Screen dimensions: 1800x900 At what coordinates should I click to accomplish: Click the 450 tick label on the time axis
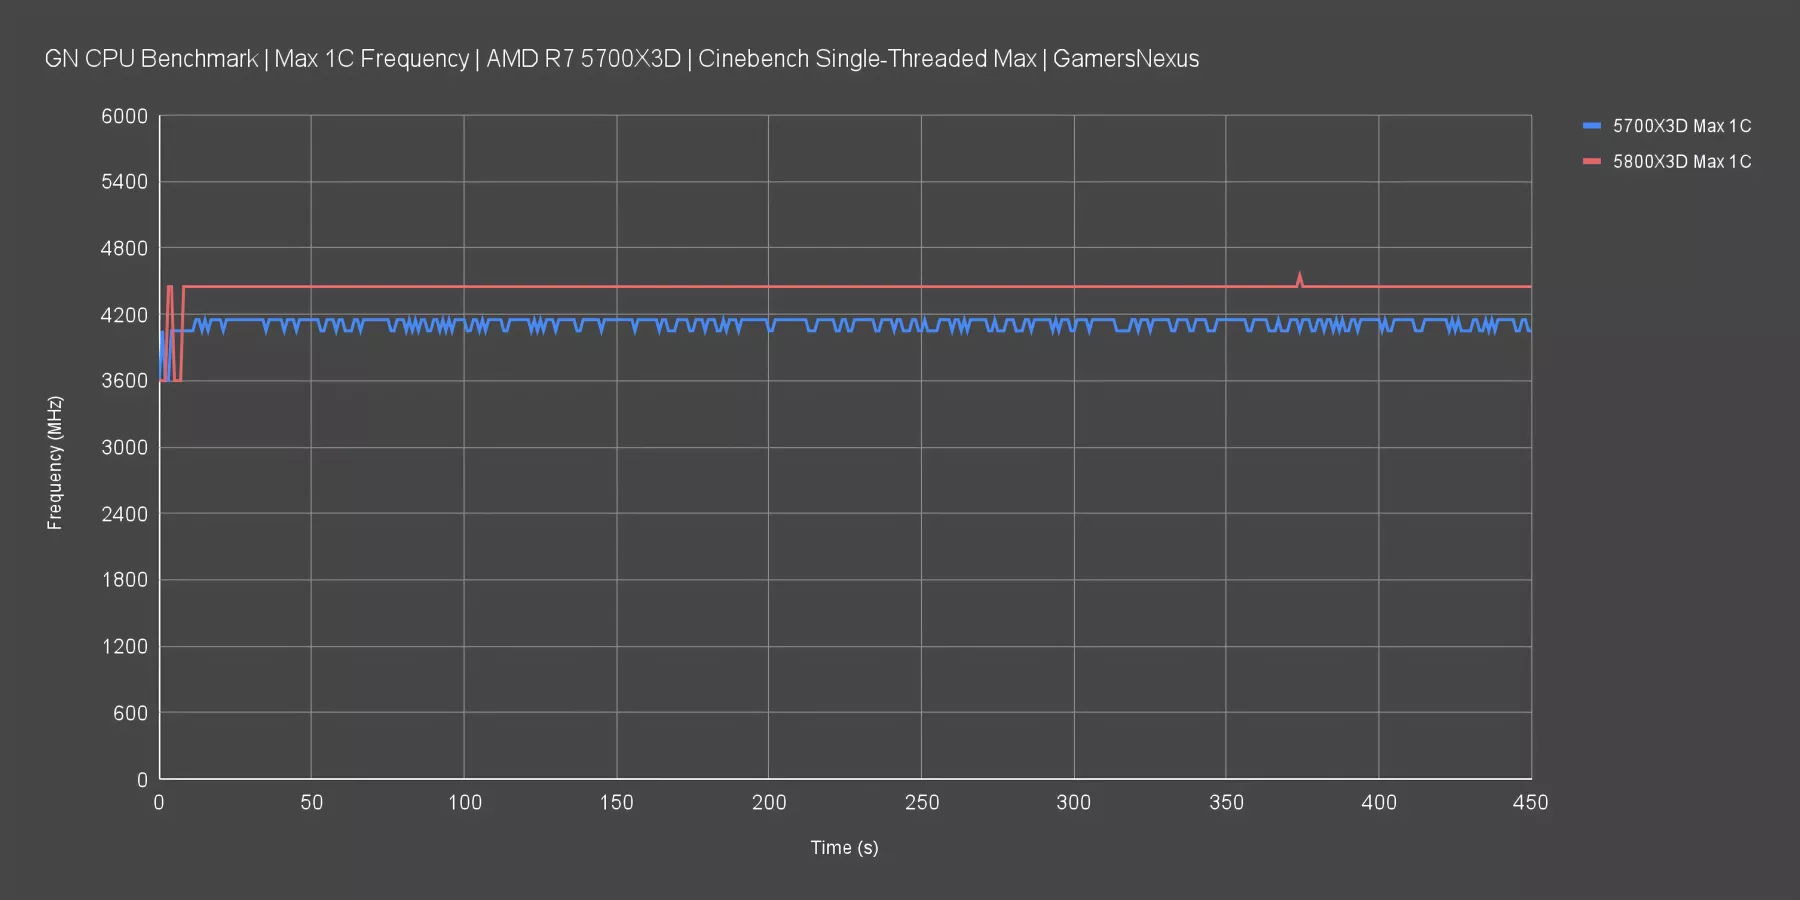(1530, 803)
